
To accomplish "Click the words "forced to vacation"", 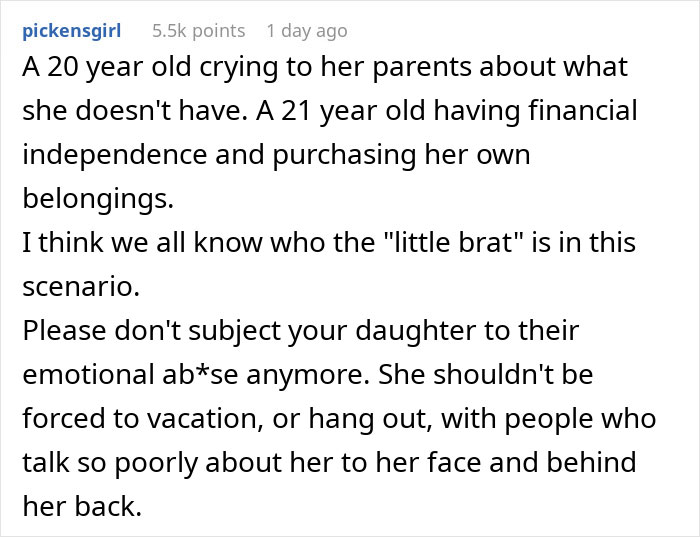I will coord(140,419).
